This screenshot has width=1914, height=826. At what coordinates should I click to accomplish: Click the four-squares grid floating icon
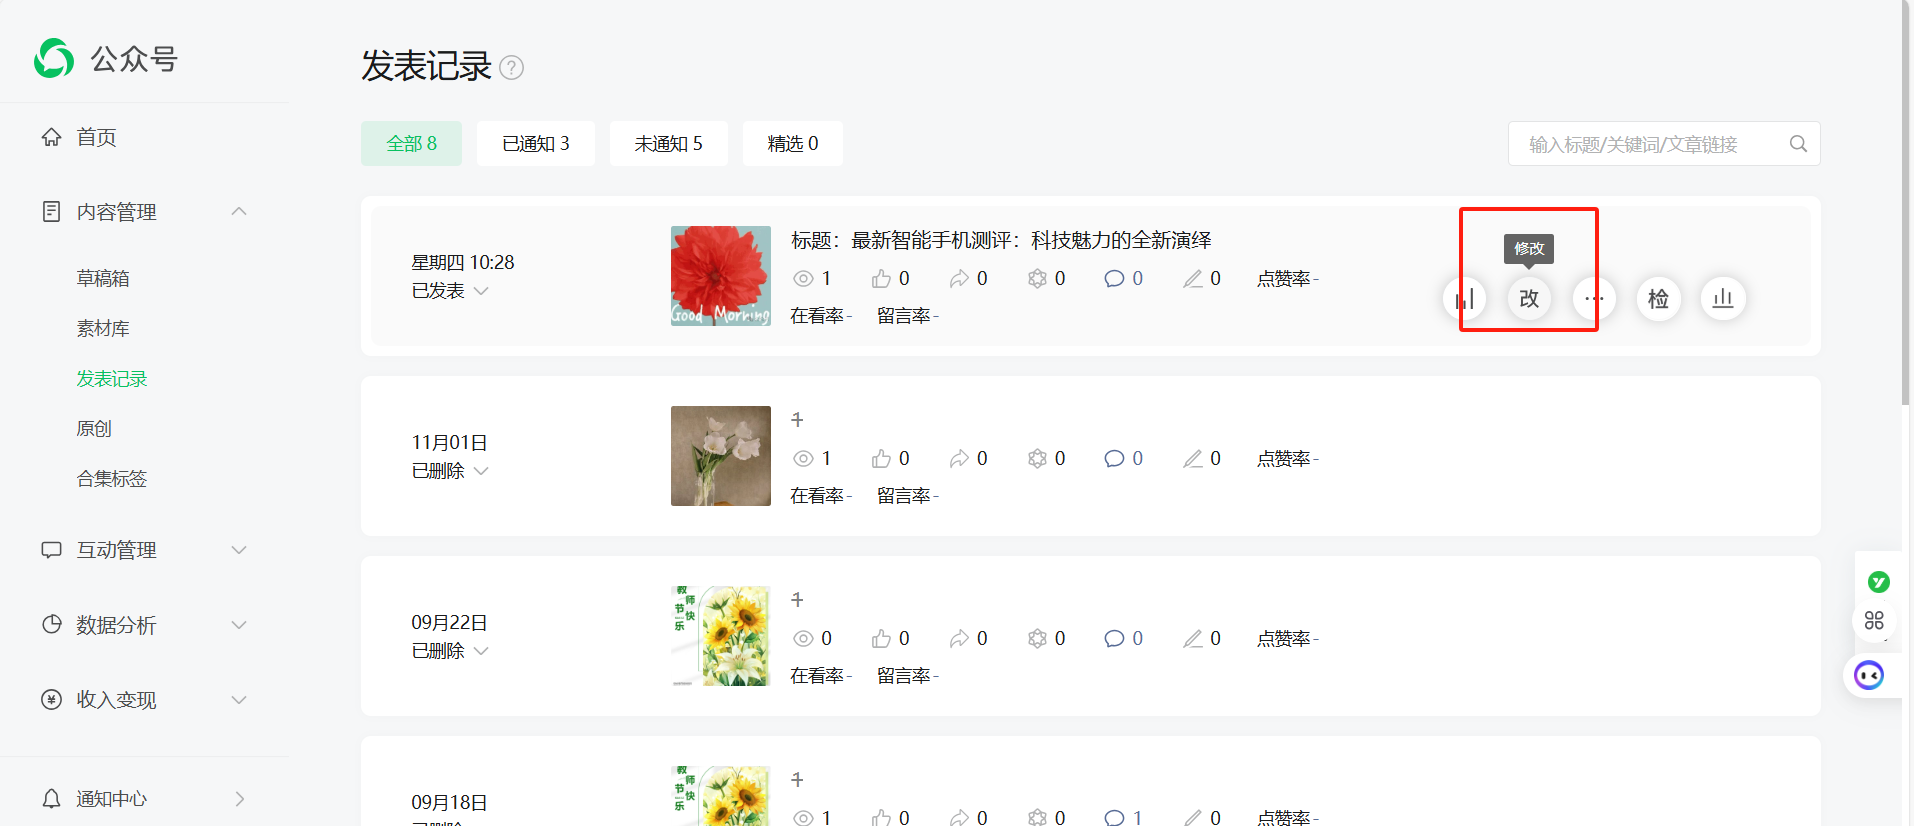coord(1874,620)
